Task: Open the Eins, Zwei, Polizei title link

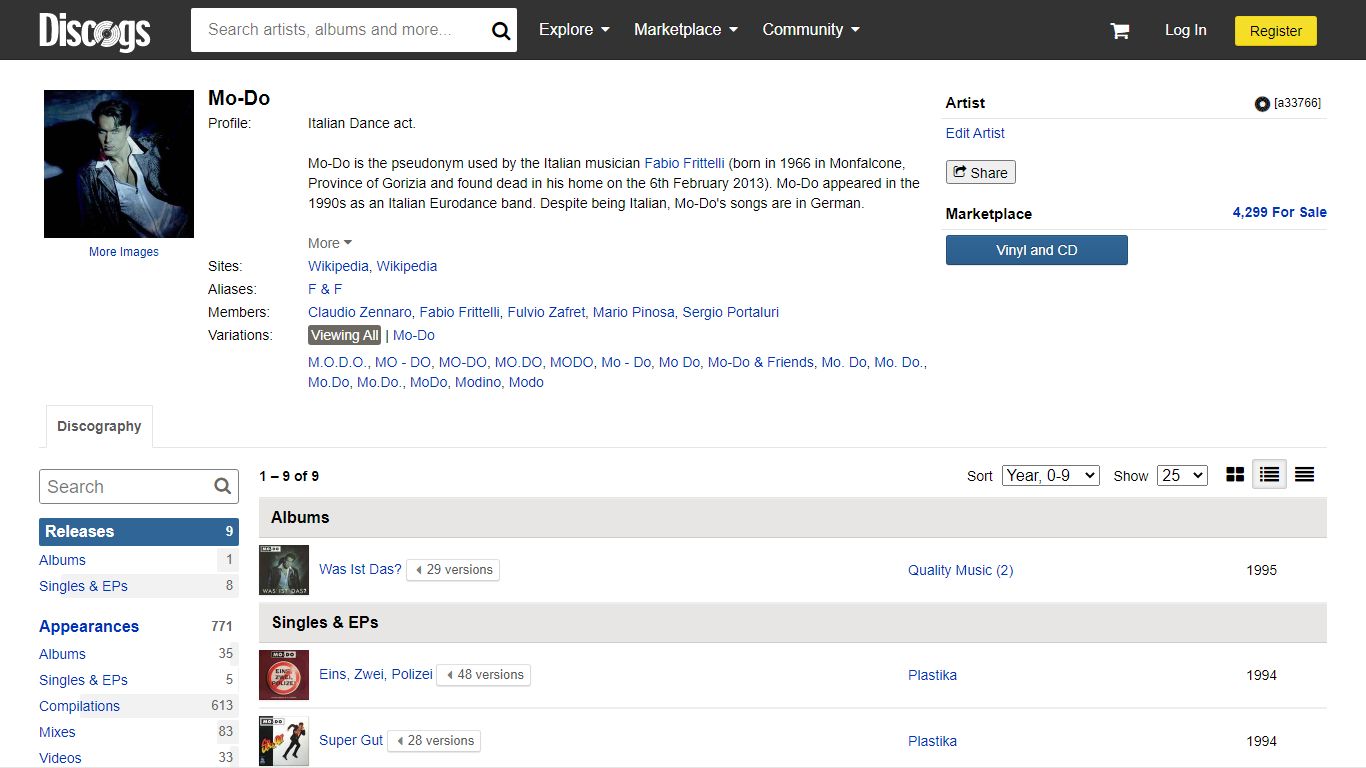Action: (376, 674)
